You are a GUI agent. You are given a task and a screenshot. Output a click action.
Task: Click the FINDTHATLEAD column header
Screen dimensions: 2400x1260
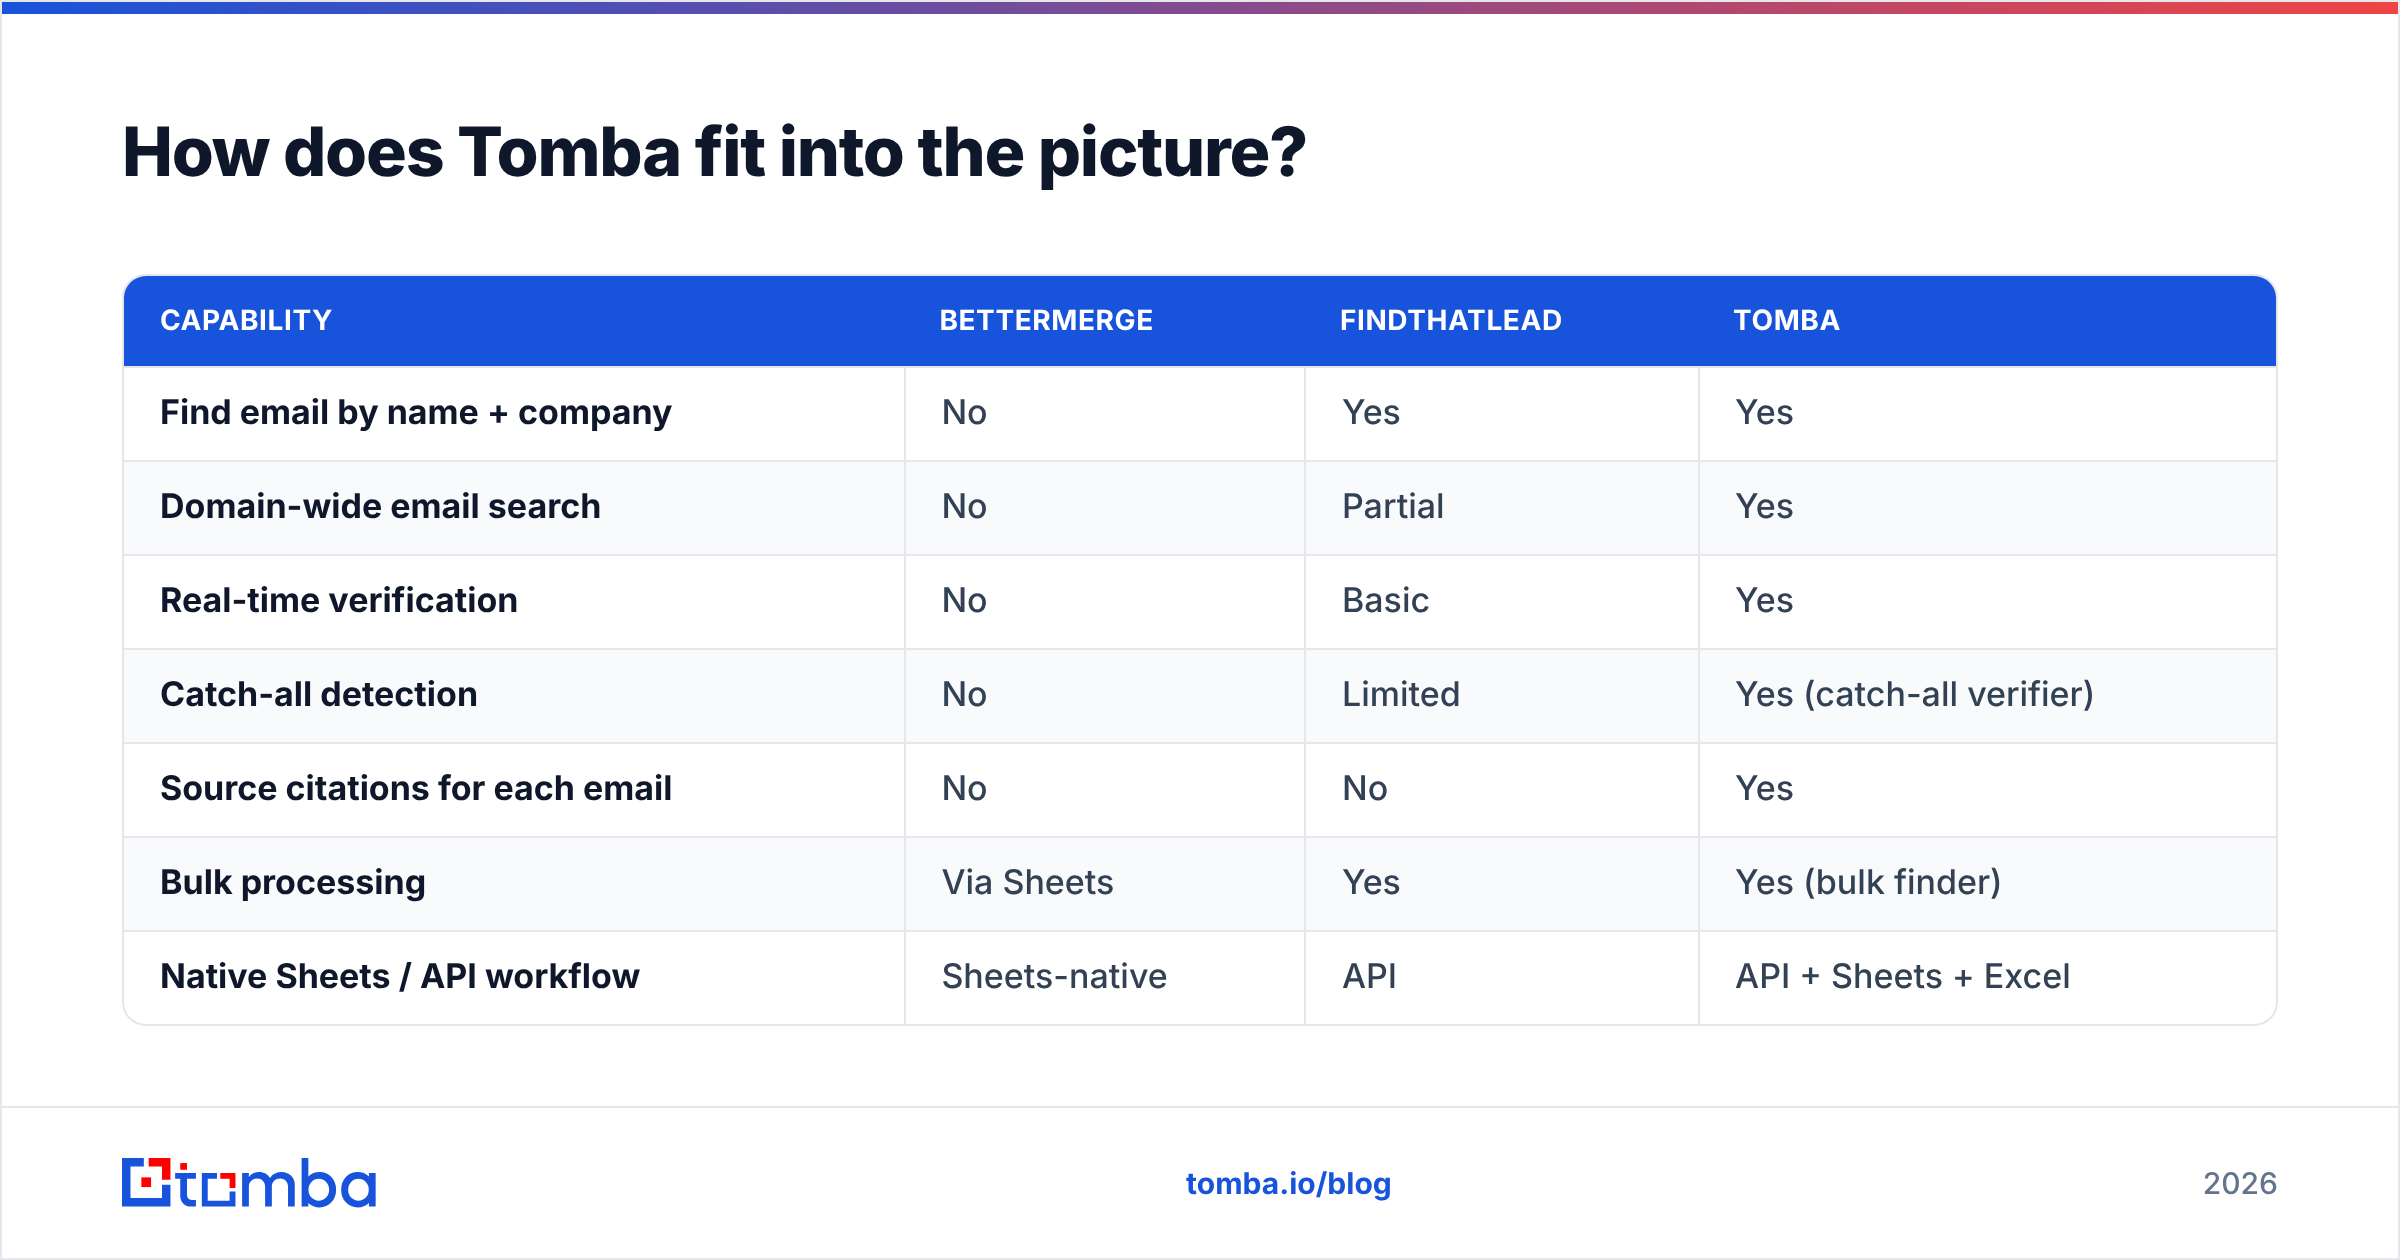click(x=1450, y=320)
